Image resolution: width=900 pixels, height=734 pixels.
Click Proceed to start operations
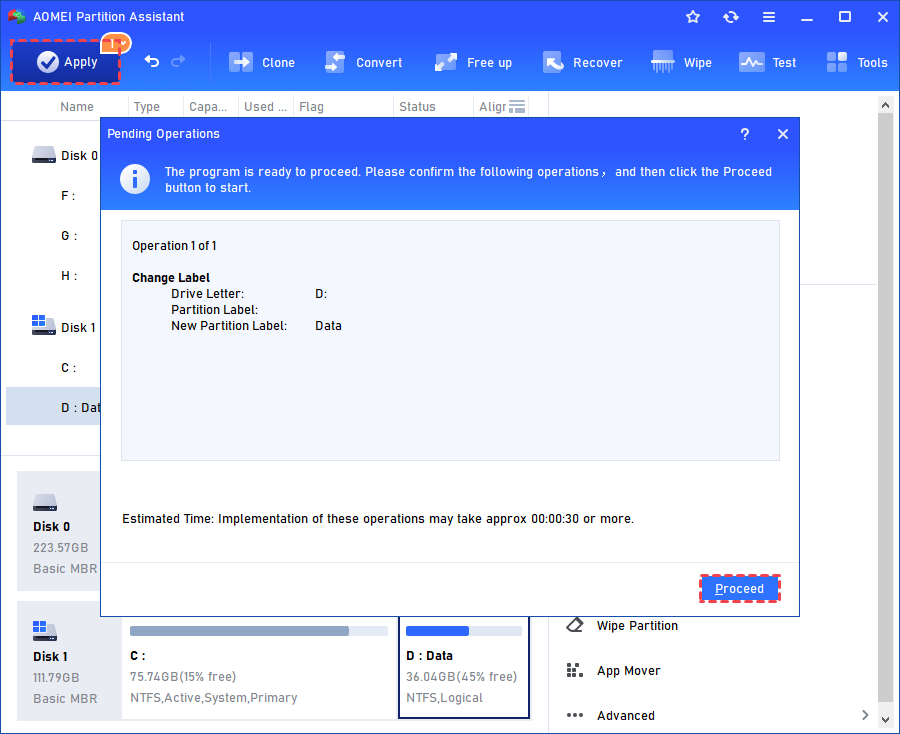[x=739, y=589]
